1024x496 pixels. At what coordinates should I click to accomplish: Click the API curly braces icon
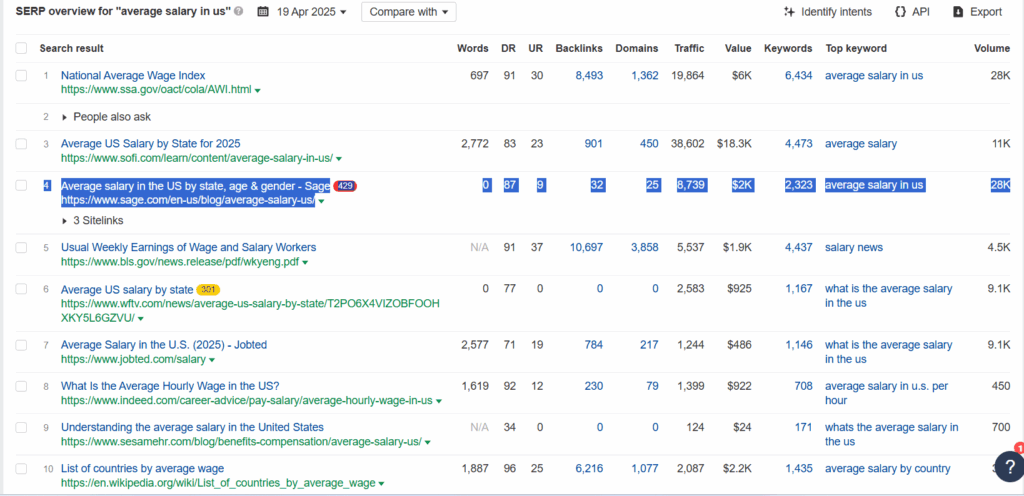(901, 12)
